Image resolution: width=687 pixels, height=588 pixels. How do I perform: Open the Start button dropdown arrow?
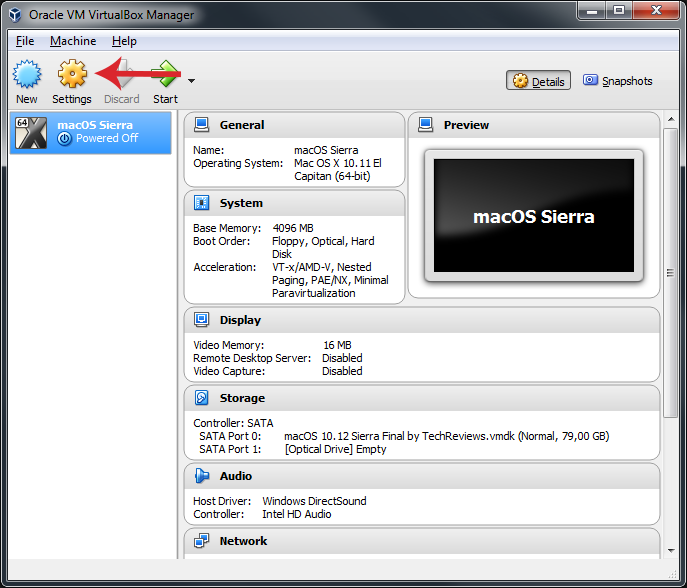coord(191,81)
